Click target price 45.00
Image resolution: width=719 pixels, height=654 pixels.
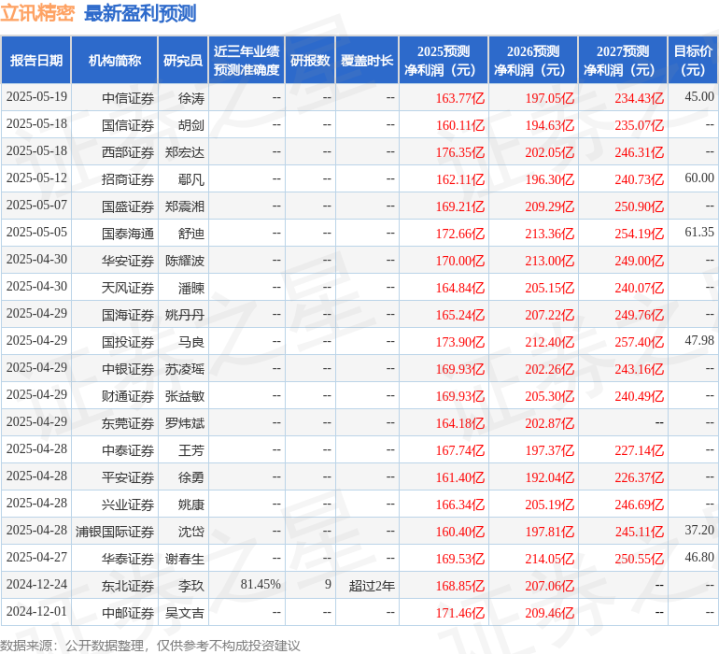[x=699, y=97]
